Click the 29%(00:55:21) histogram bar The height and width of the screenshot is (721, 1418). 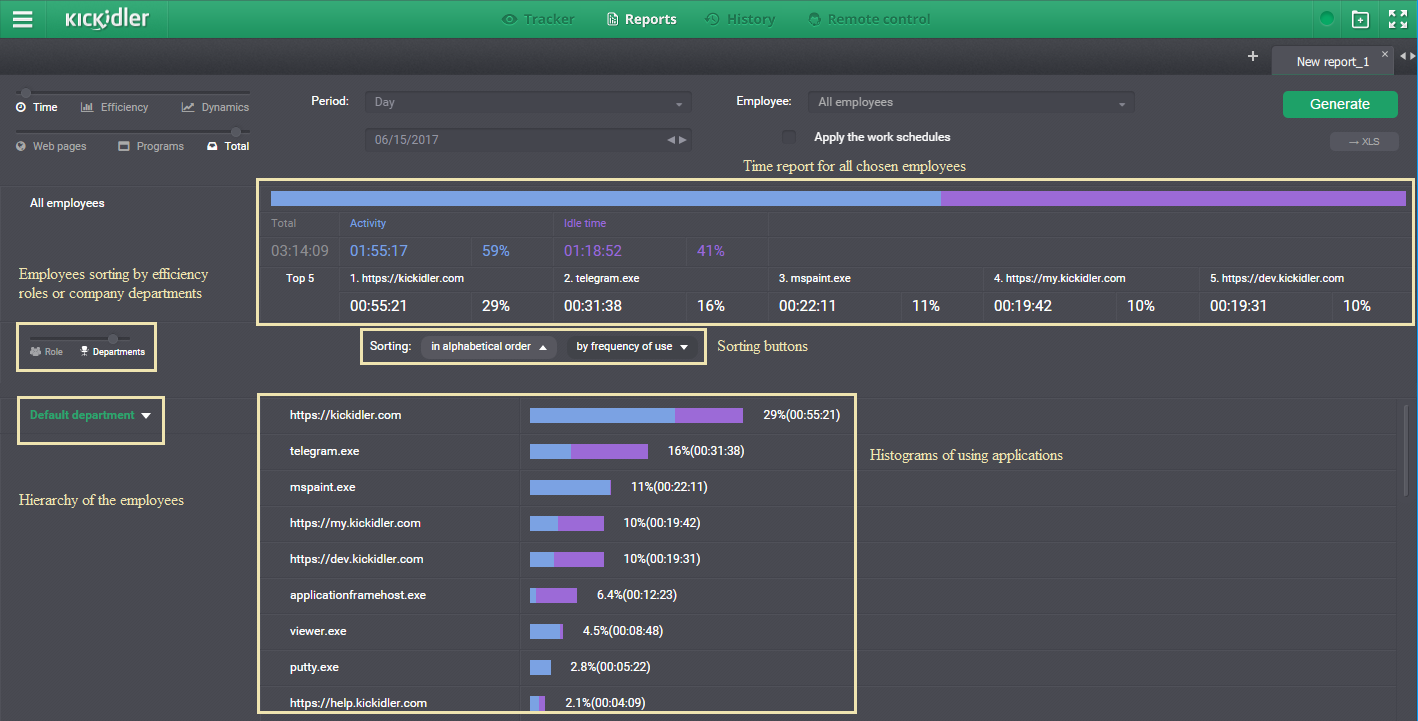coord(636,415)
